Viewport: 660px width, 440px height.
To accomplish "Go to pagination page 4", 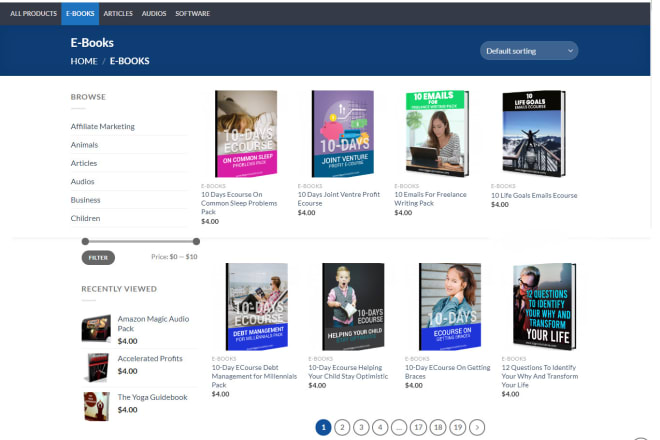I will click(x=380, y=427).
